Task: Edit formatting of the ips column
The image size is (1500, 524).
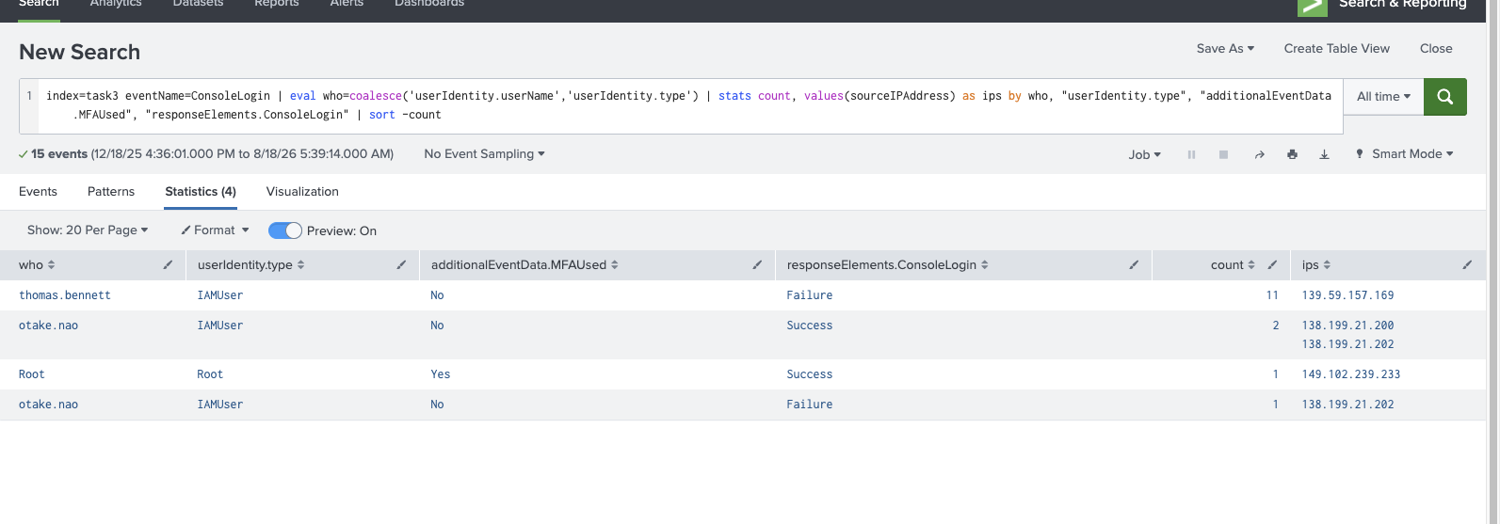Action: click(1467, 265)
